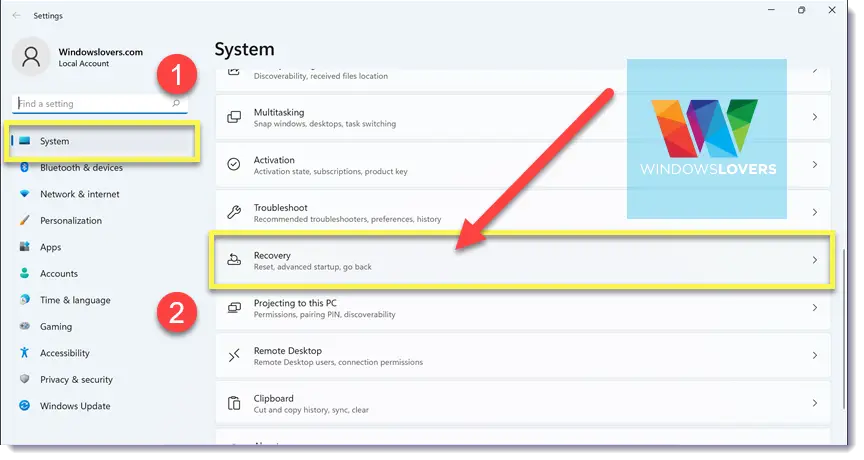The image size is (864, 460).
Task: Select the System monitor icon in sidebar
Action: point(25,140)
